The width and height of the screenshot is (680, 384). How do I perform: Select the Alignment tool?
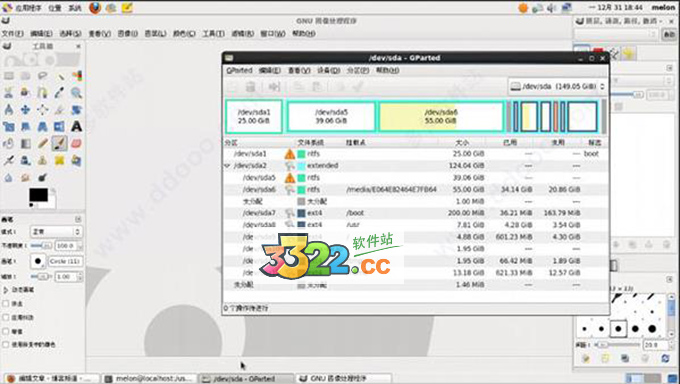click(x=42, y=109)
